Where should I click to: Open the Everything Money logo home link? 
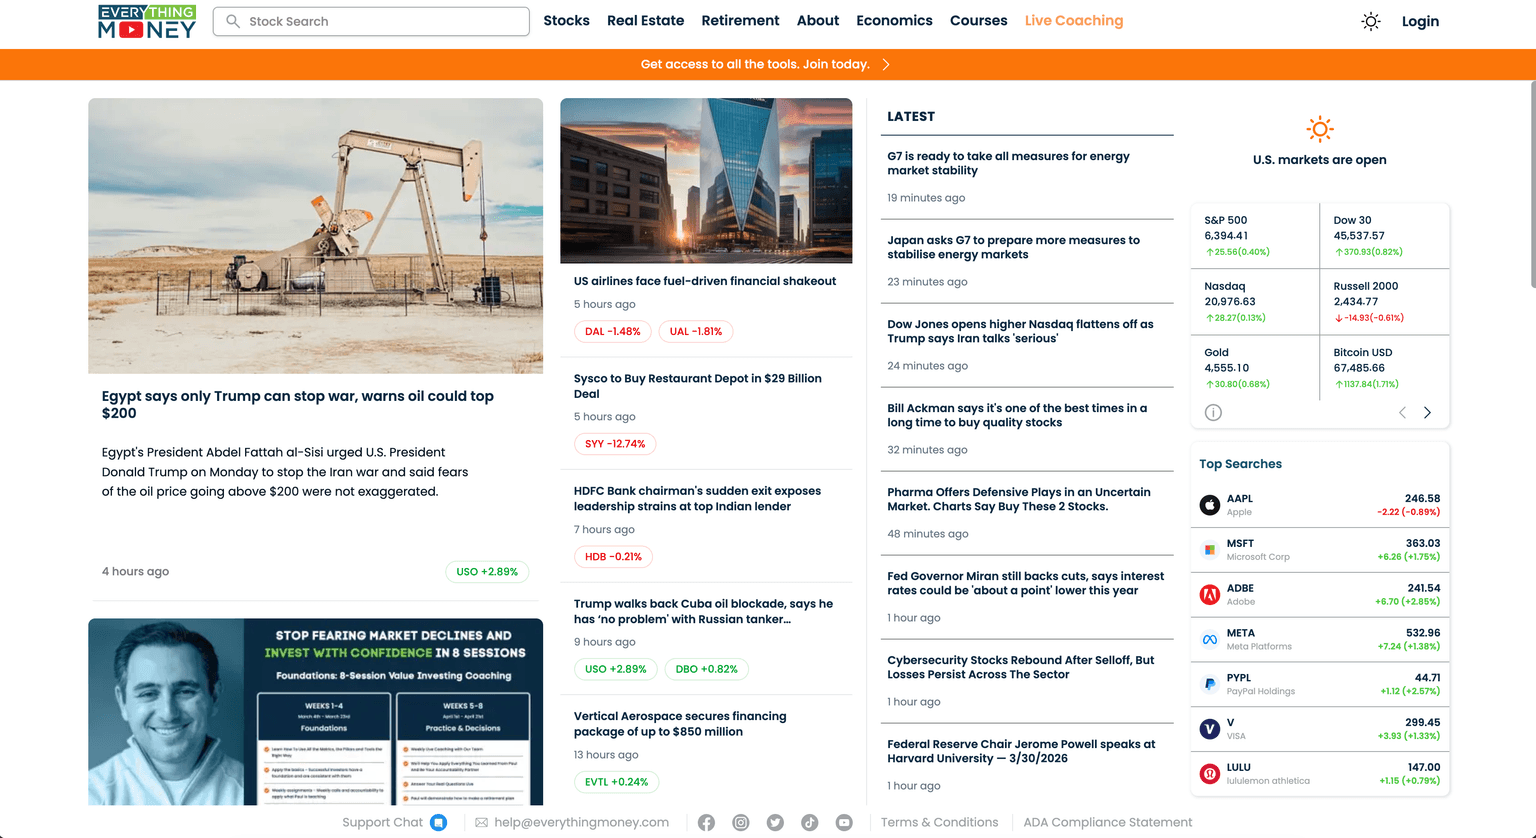(x=146, y=21)
